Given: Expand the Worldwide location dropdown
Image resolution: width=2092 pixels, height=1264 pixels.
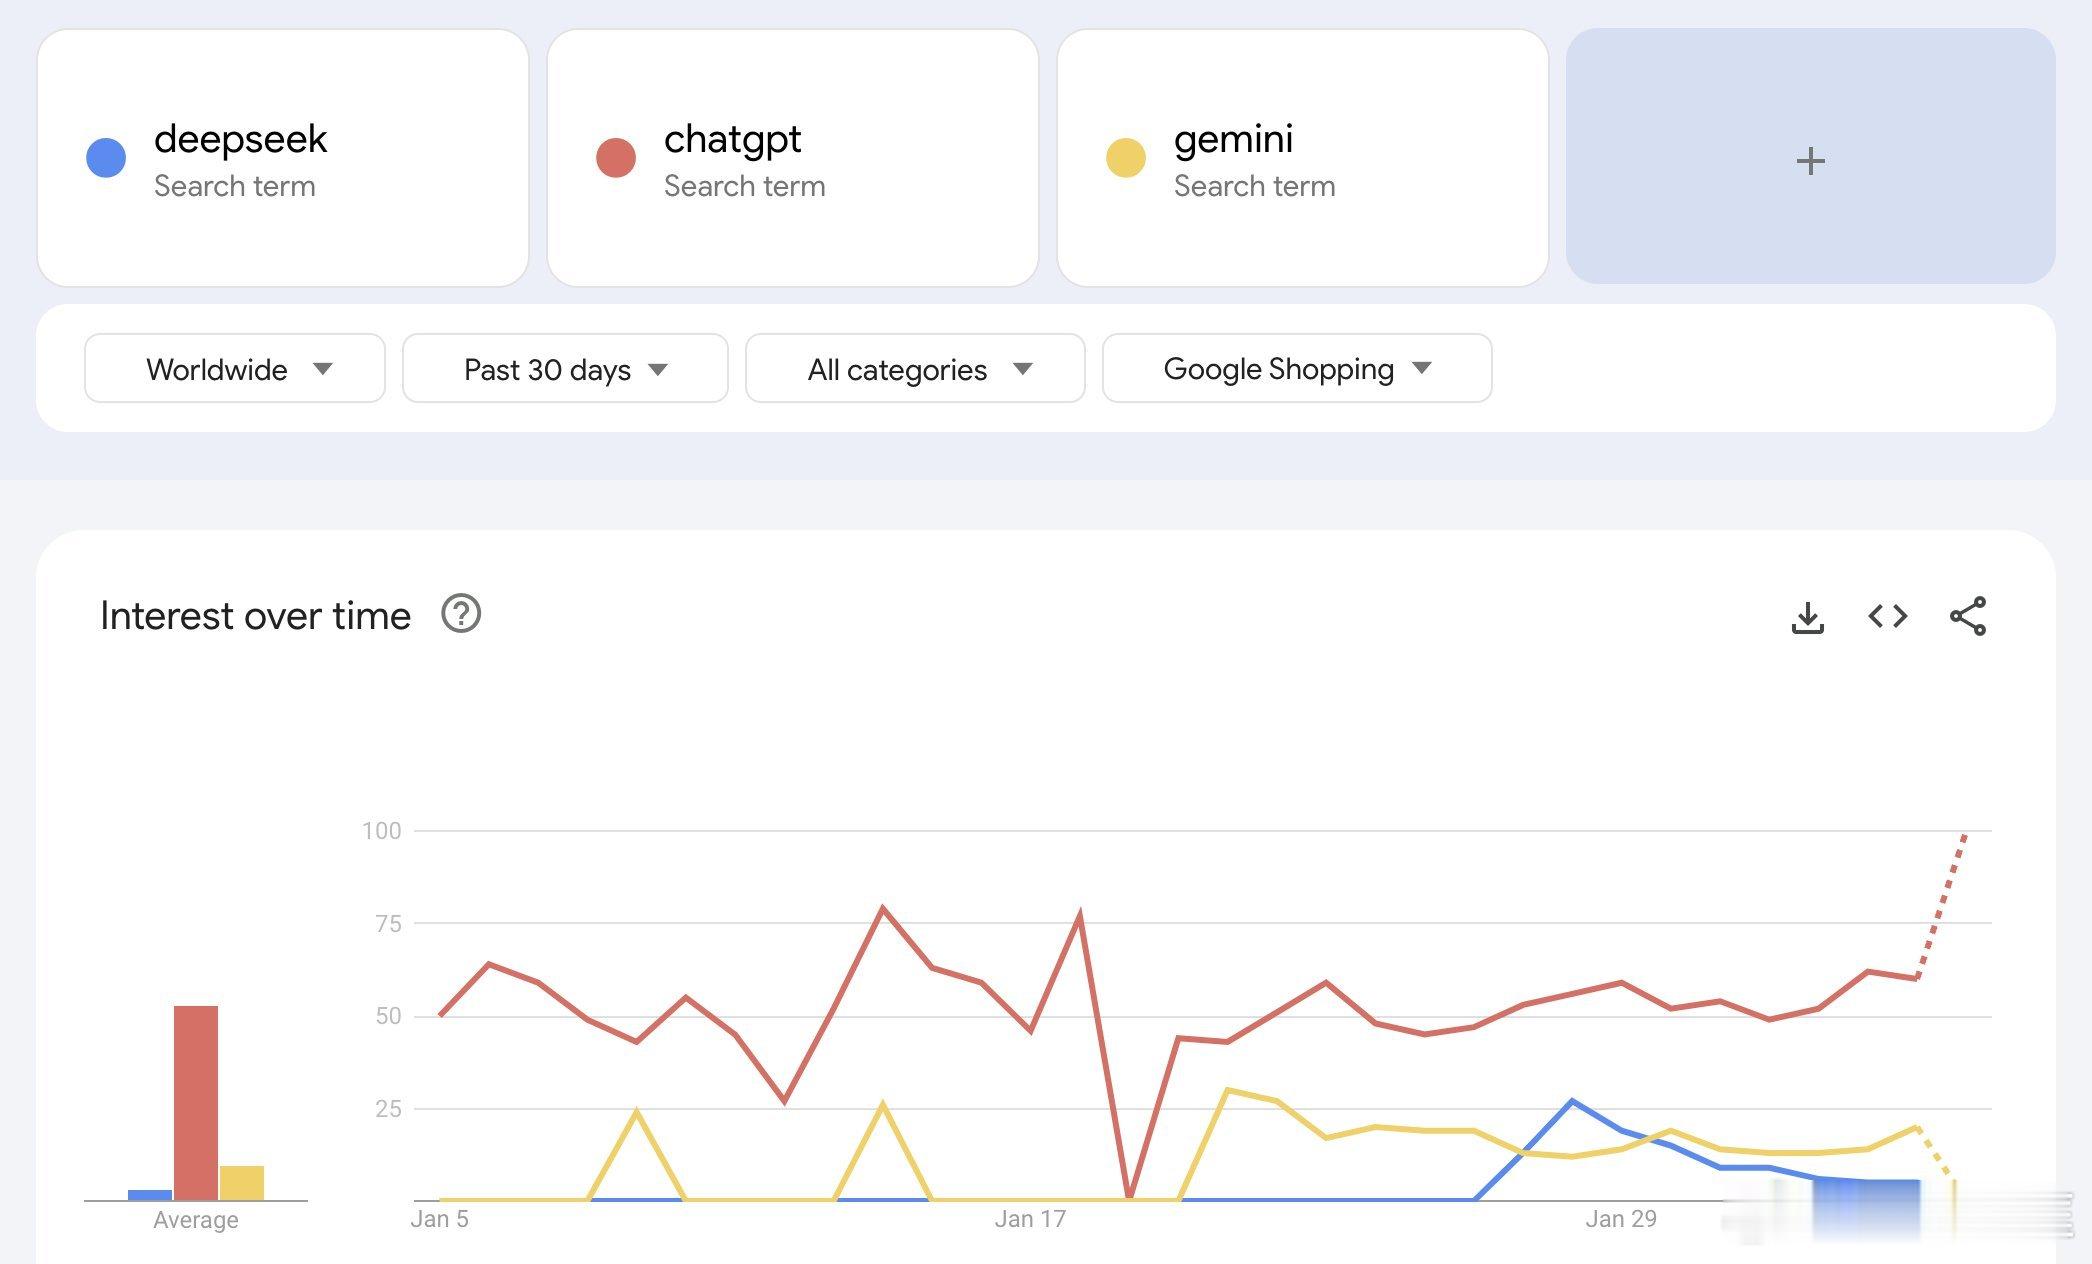Looking at the screenshot, I should point(233,368).
